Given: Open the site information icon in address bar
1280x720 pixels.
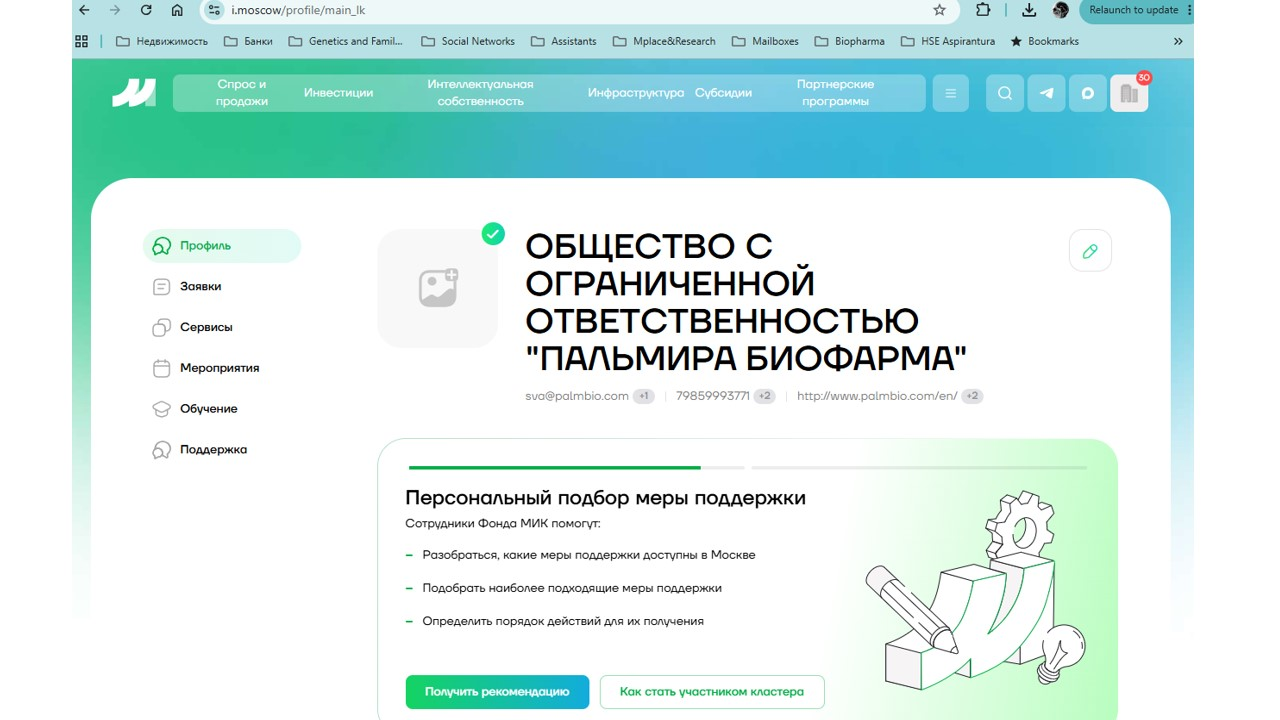Looking at the screenshot, I should pos(212,10).
